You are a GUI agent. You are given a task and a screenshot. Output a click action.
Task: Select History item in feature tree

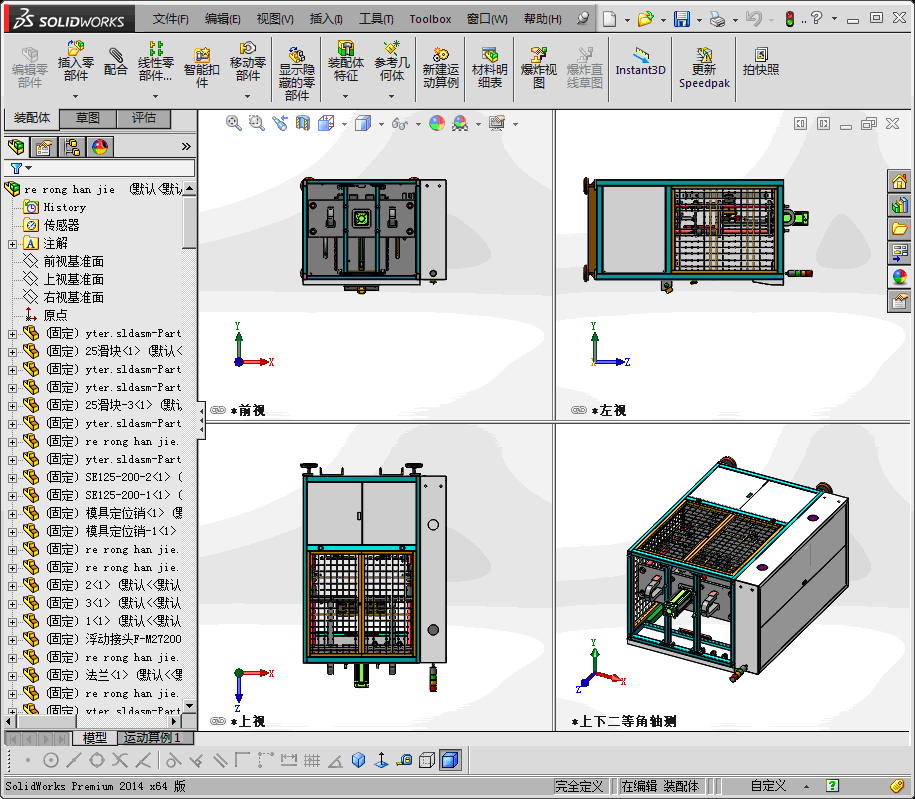pos(64,207)
